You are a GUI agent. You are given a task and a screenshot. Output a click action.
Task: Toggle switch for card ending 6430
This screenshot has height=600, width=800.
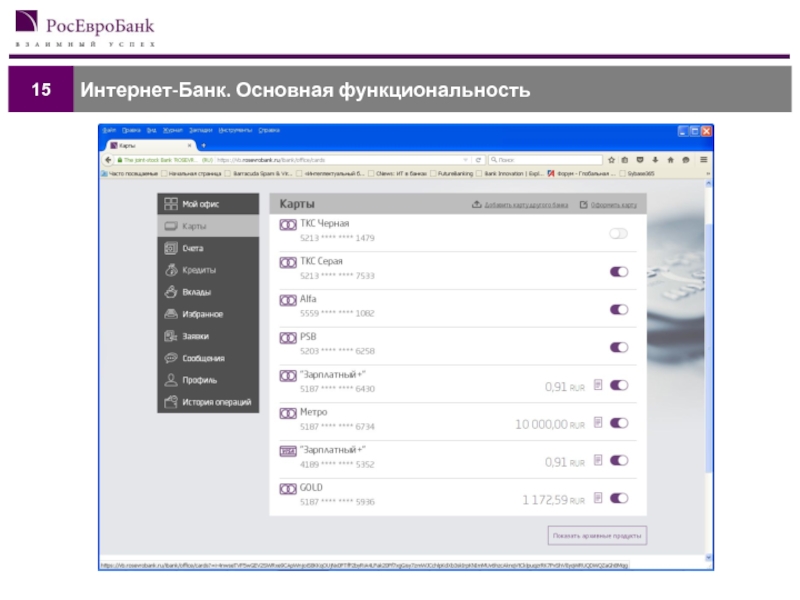point(619,385)
